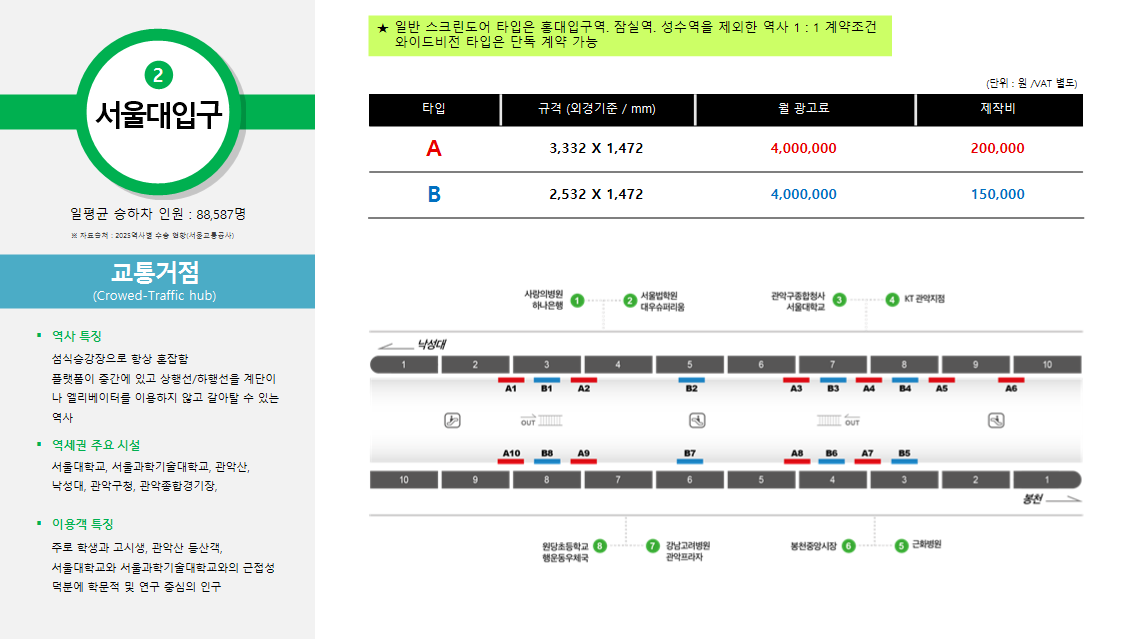Select the blue B7 ad position marker
Viewport: 1146px width, 639px height.
click(x=690, y=461)
